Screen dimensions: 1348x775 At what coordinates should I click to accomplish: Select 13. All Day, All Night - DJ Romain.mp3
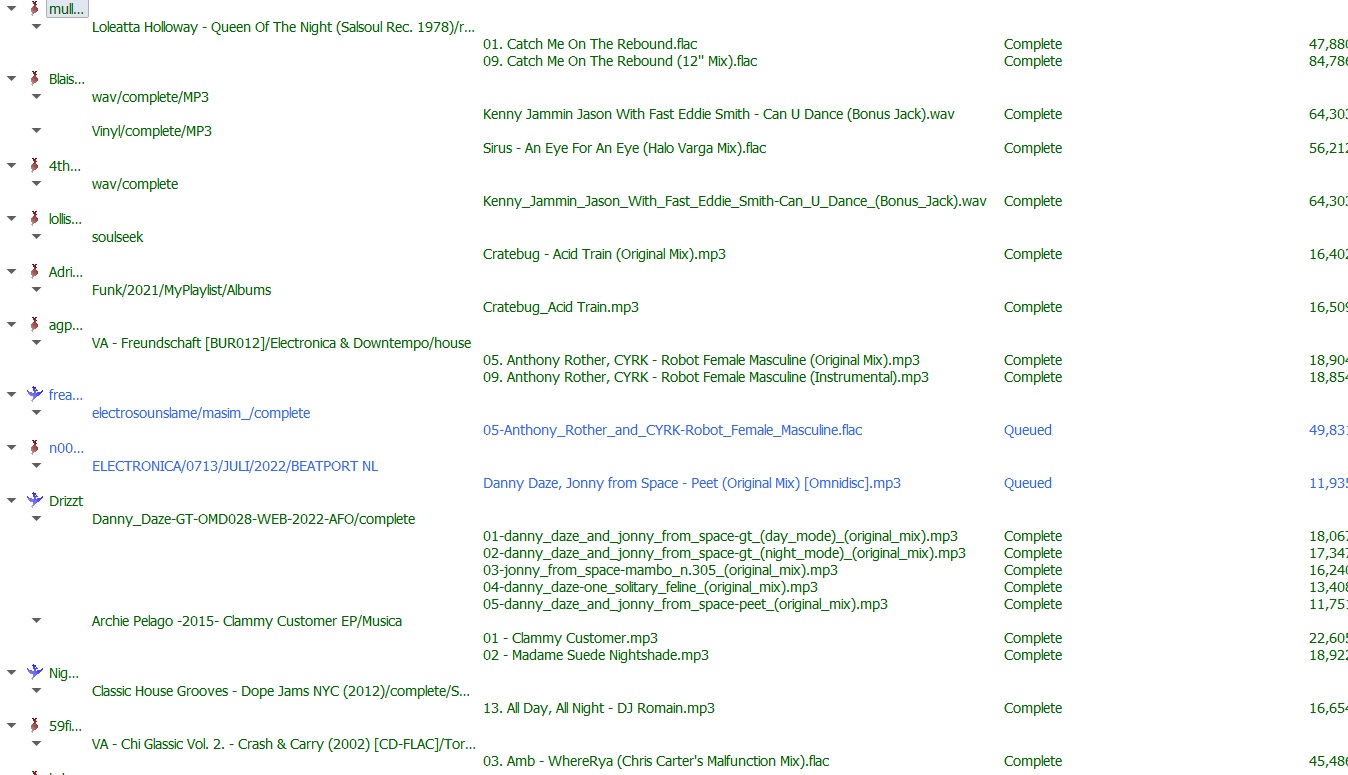(x=599, y=708)
